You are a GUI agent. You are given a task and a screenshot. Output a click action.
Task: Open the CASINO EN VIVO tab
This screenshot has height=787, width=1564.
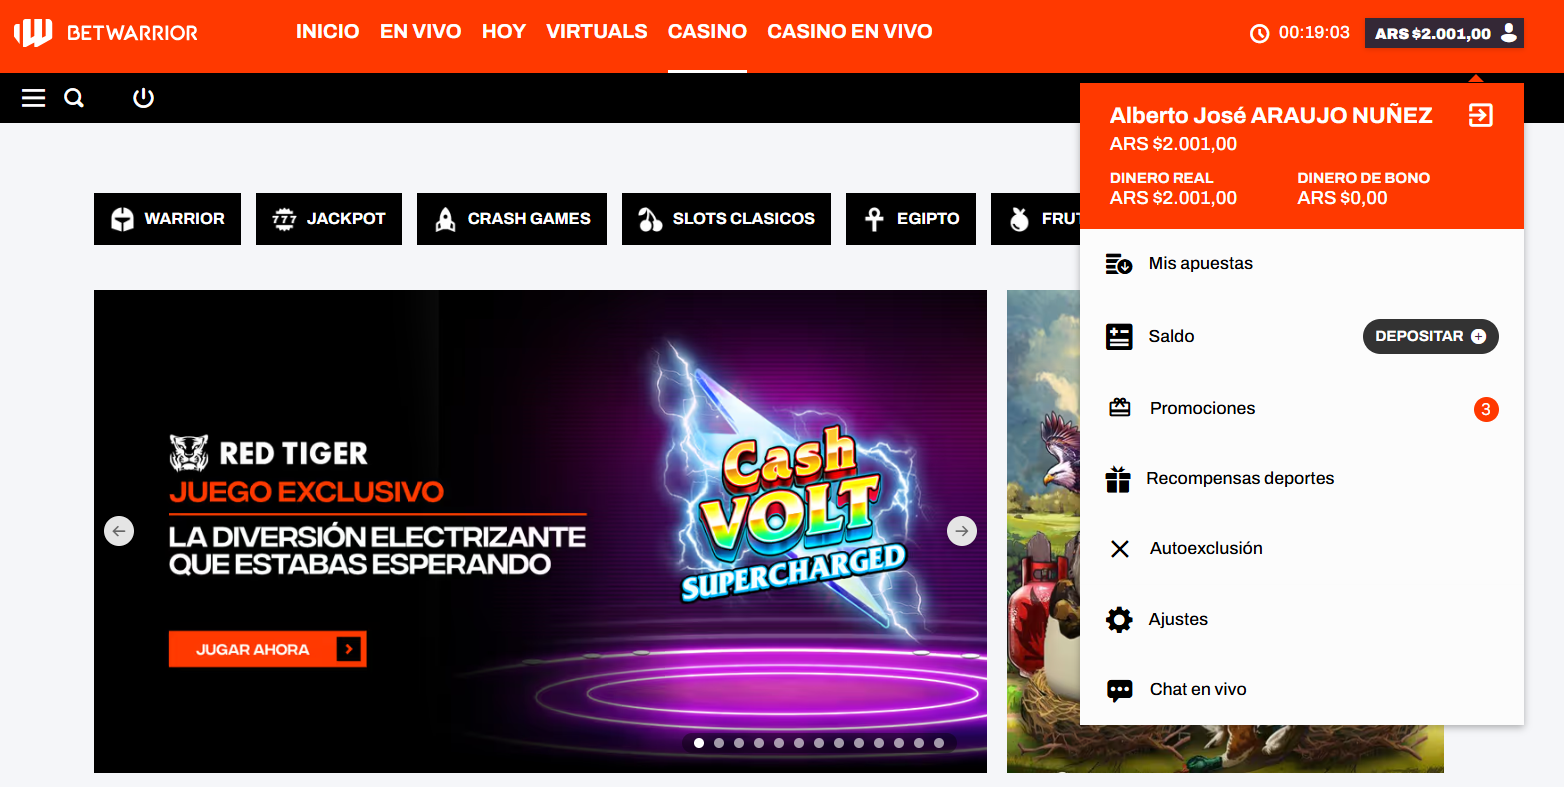pyautogui.click(x=850, y=32)
